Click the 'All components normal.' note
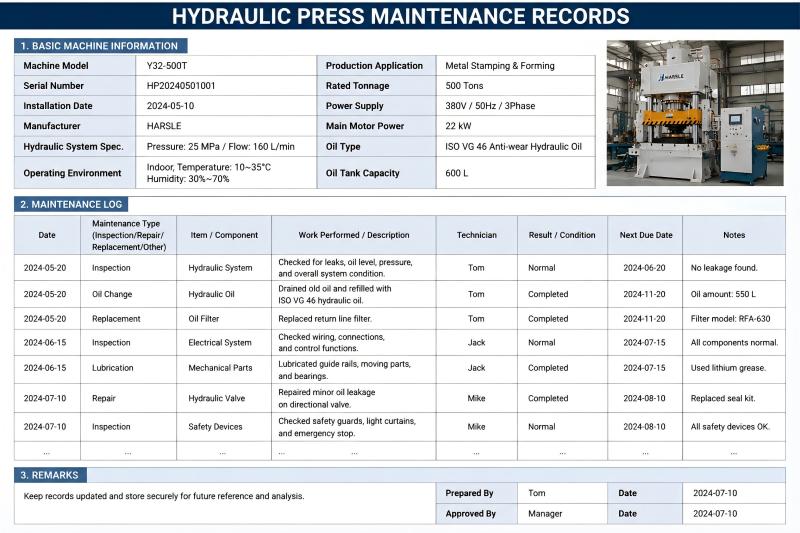The image size is (800, 533). pos(734,343)
